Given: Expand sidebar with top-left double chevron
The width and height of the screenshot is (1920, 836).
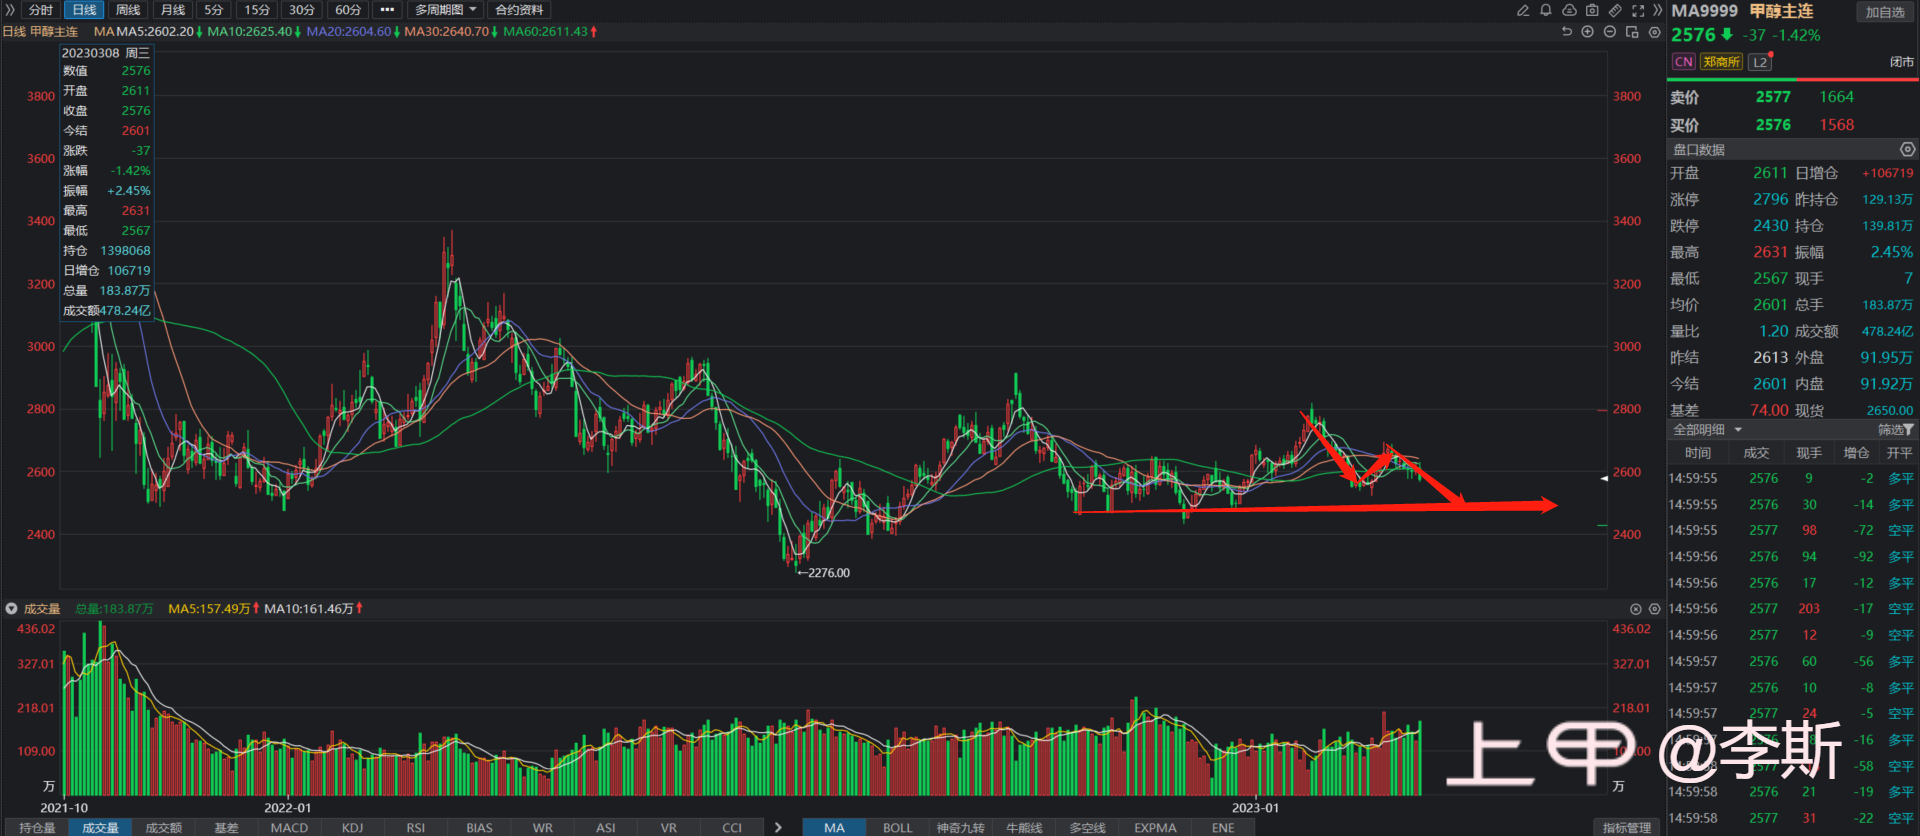Looking at the screenshot, I should click(x=10, y=10).
